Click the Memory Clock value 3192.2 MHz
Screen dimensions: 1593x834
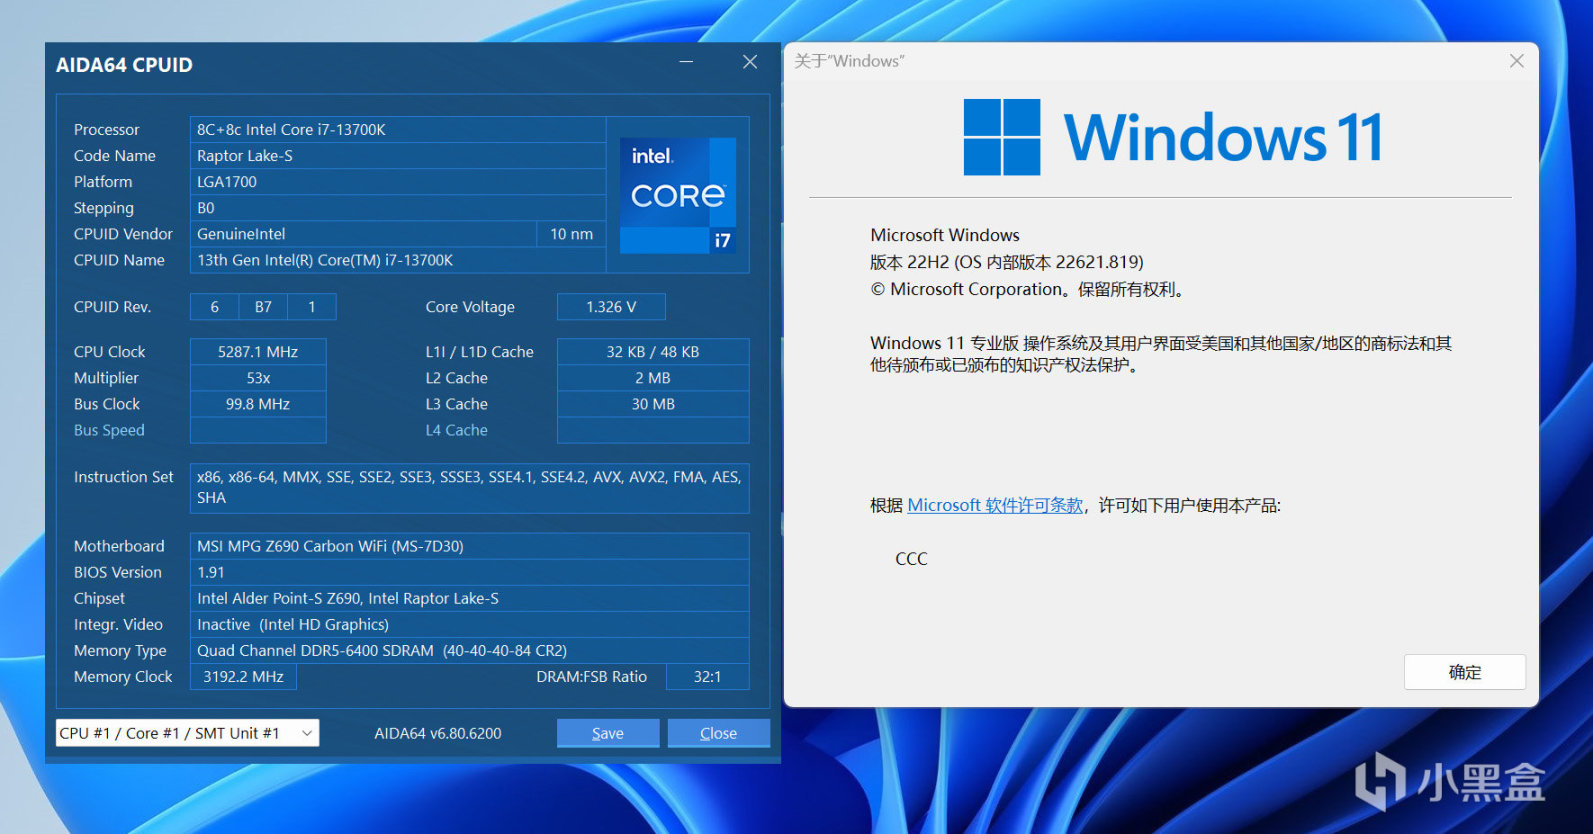[243, 677]
